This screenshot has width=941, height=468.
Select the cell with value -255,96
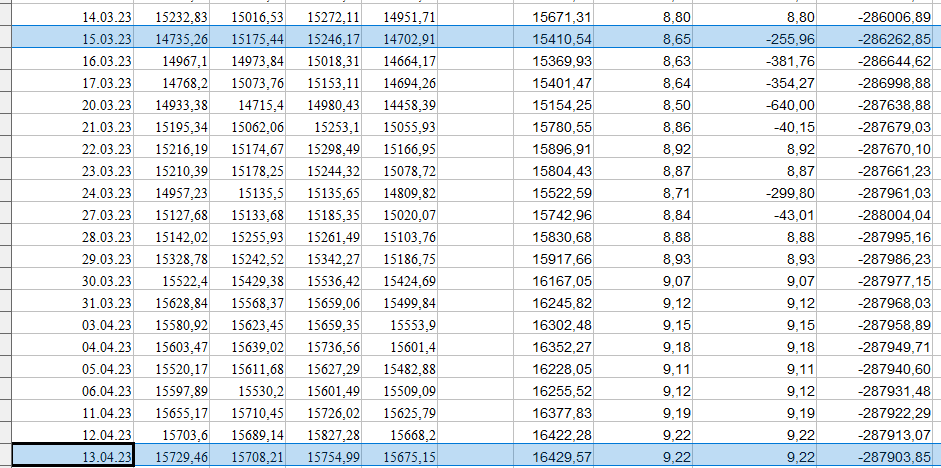click(x=787, y=38)
